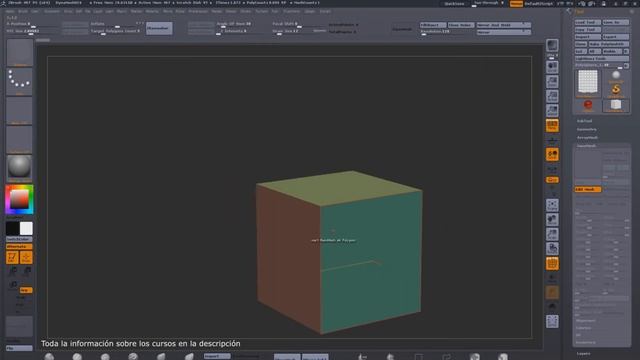Open the texture selector slot
Image resolution: width=640 pixels, height=360 pixels.
click(x=20, y=140)
